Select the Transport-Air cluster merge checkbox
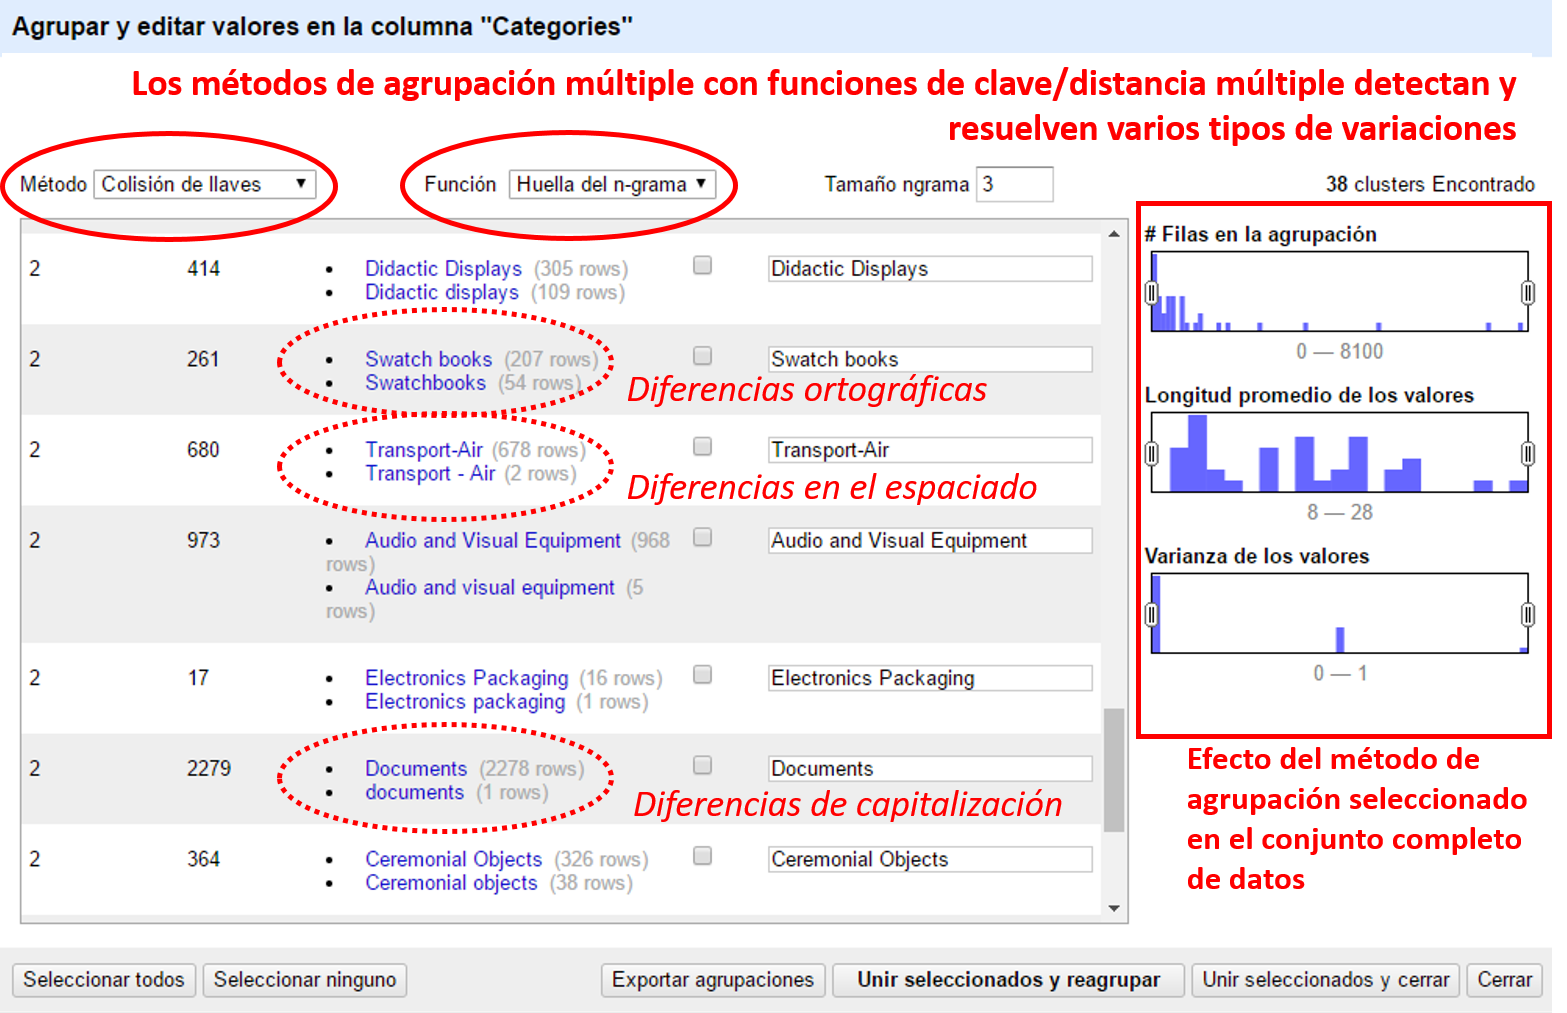Screen dimensions: 1567x1013 (x=703, y=446)
